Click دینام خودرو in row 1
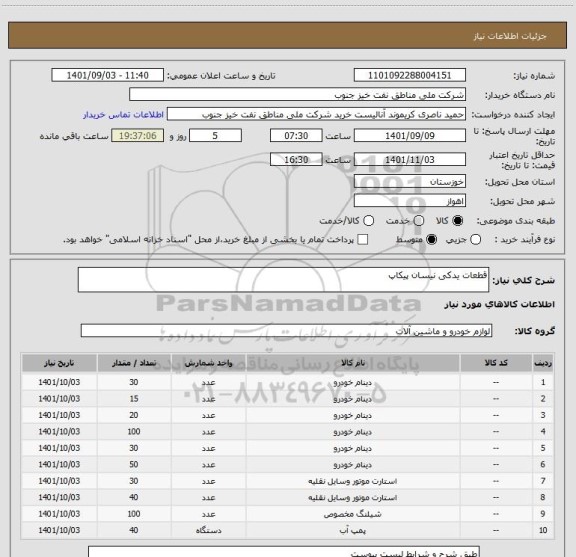The image size is (576, 557). 353,382
